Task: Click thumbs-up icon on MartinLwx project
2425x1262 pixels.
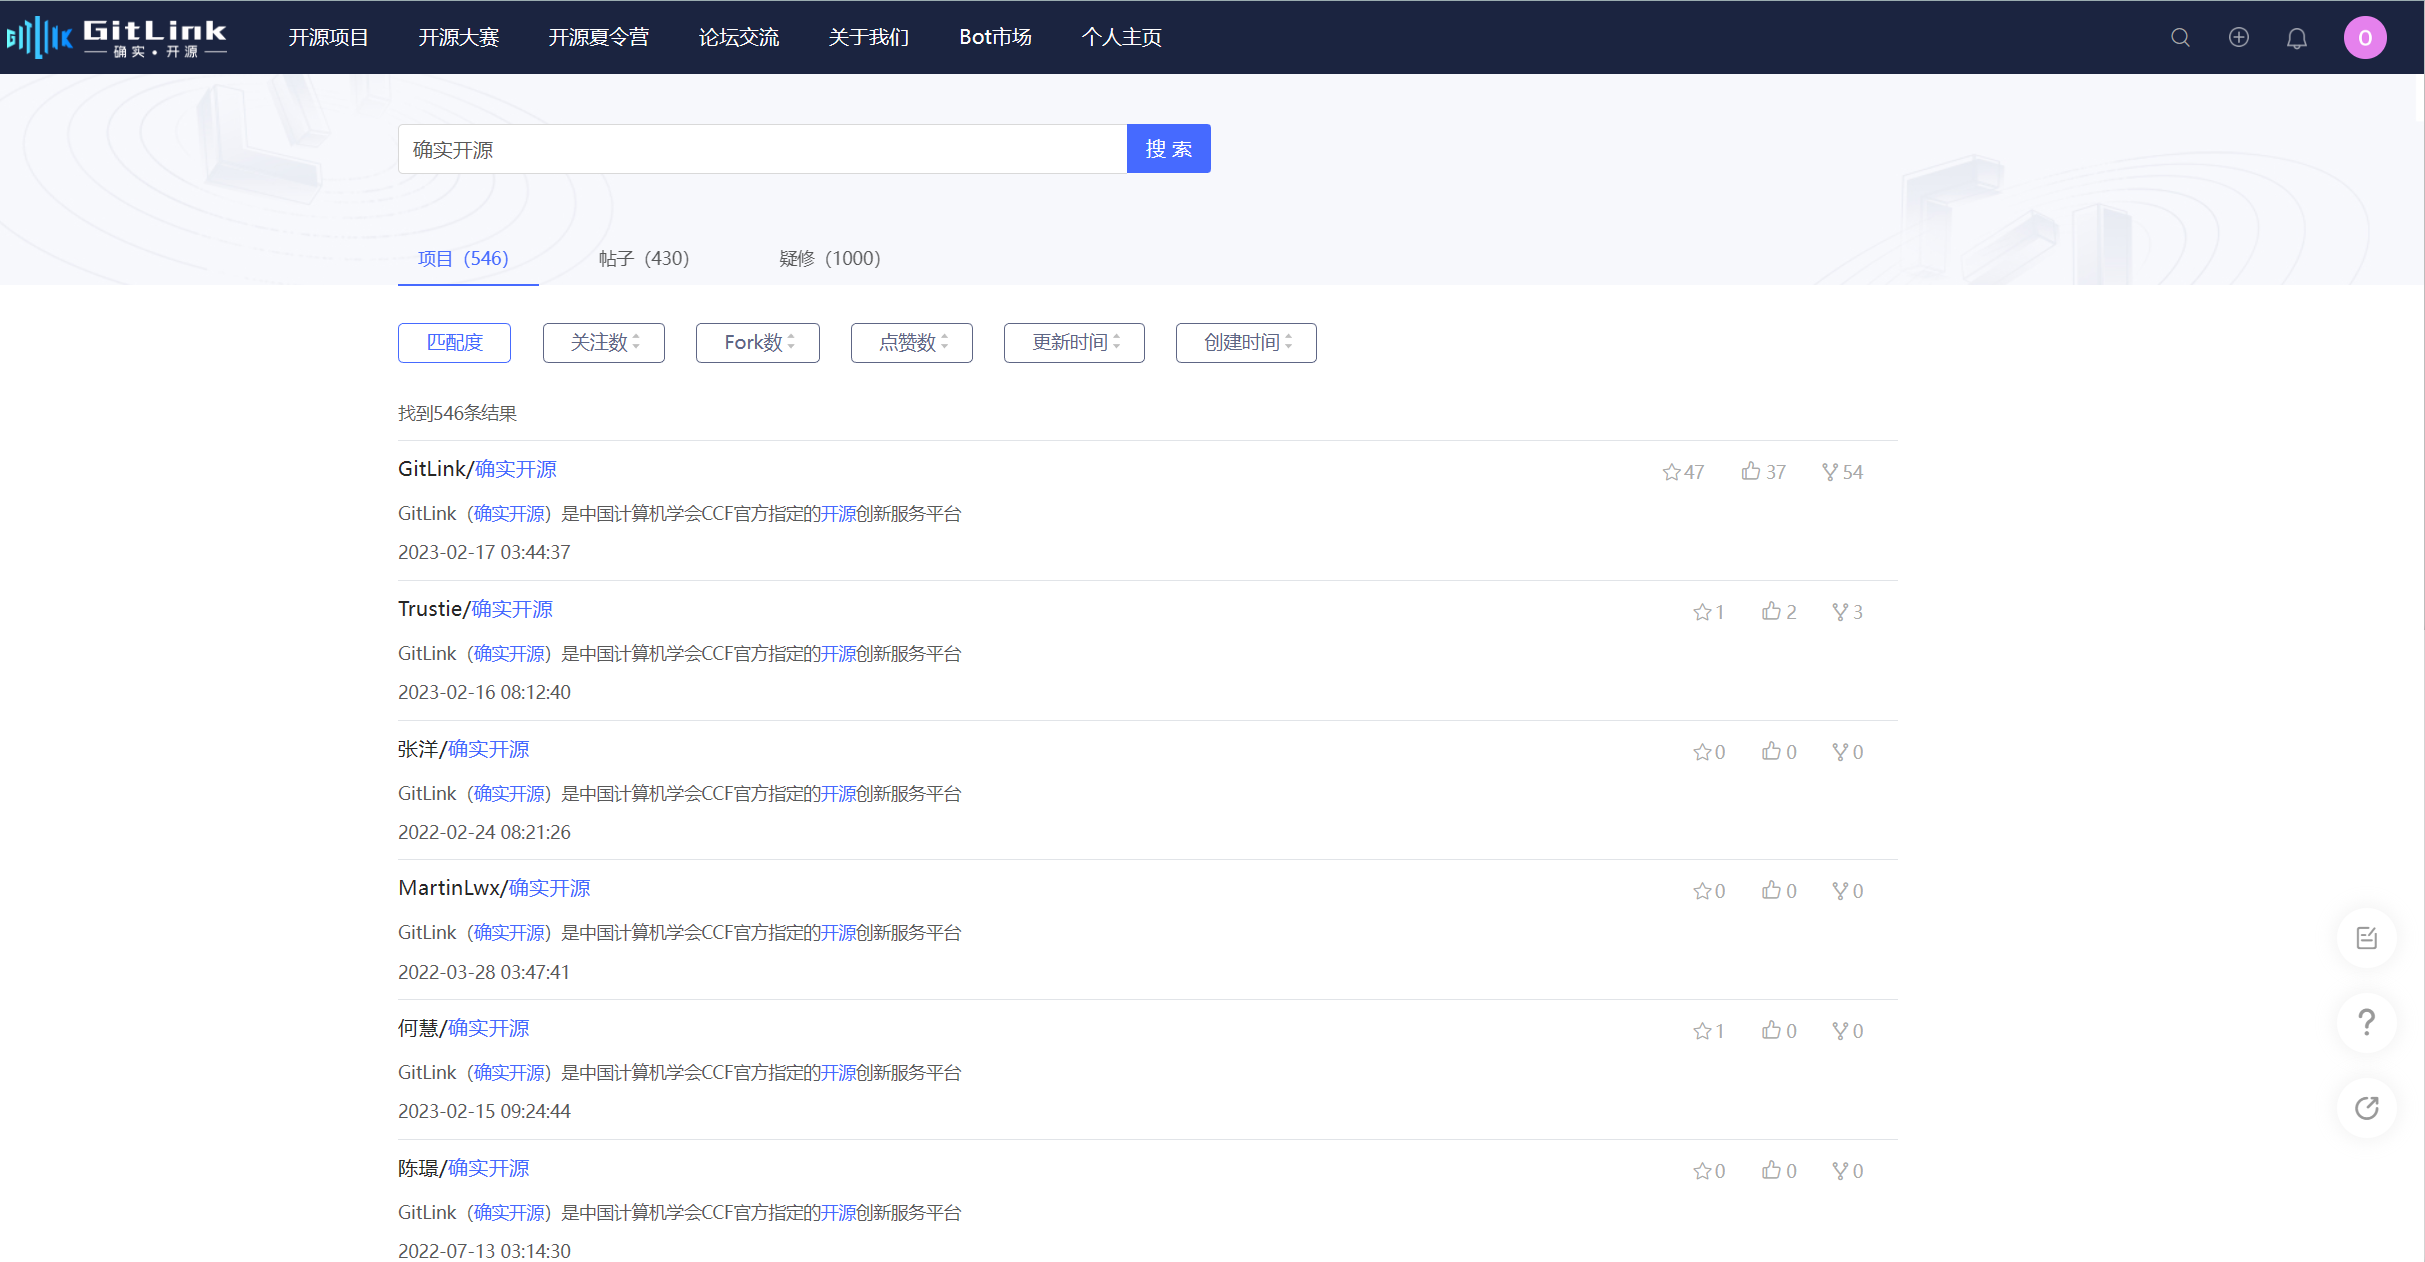Action: tap(1771, 890)
